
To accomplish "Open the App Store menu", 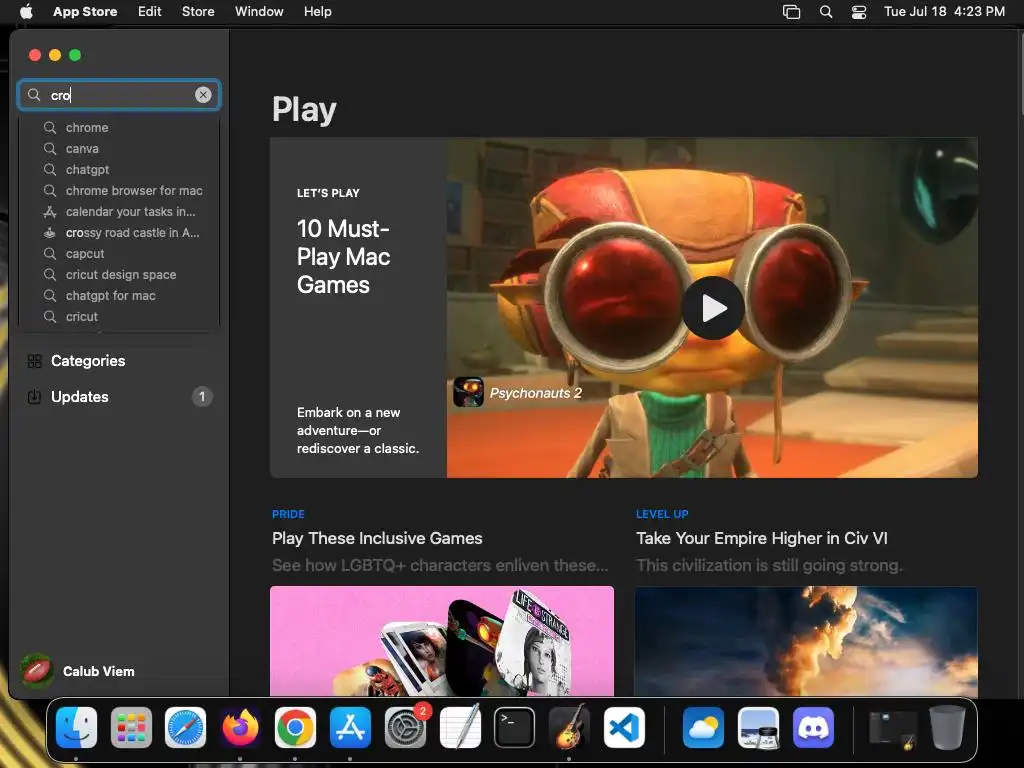I will 85,11.
